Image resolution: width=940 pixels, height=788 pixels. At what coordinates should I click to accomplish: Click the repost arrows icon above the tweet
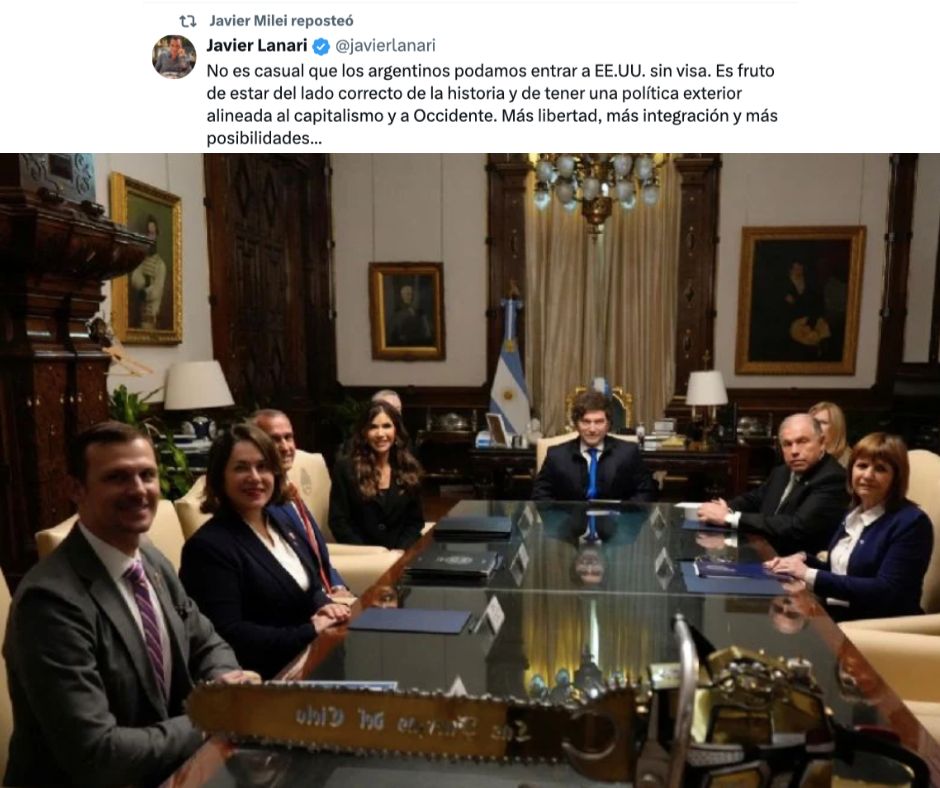point(188,21)
